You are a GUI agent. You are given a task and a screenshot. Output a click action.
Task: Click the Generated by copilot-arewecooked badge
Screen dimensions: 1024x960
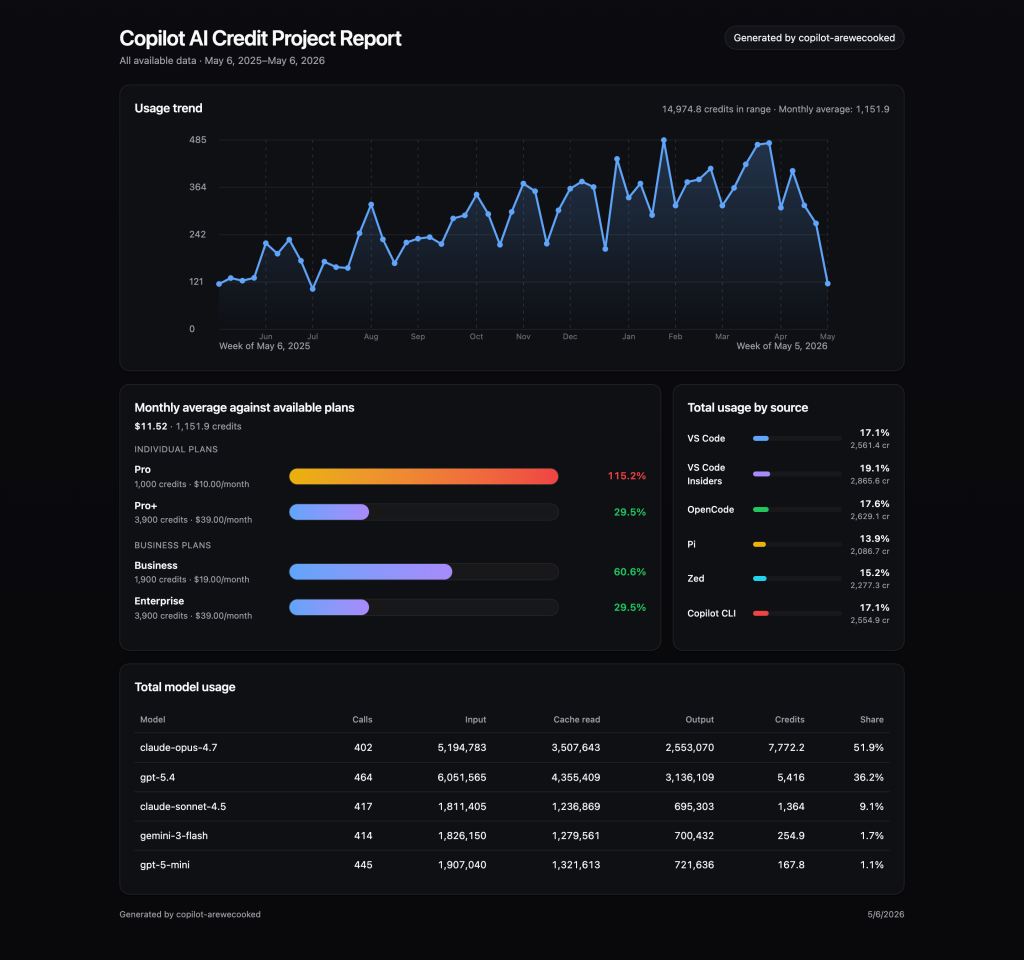pos(814,38)
